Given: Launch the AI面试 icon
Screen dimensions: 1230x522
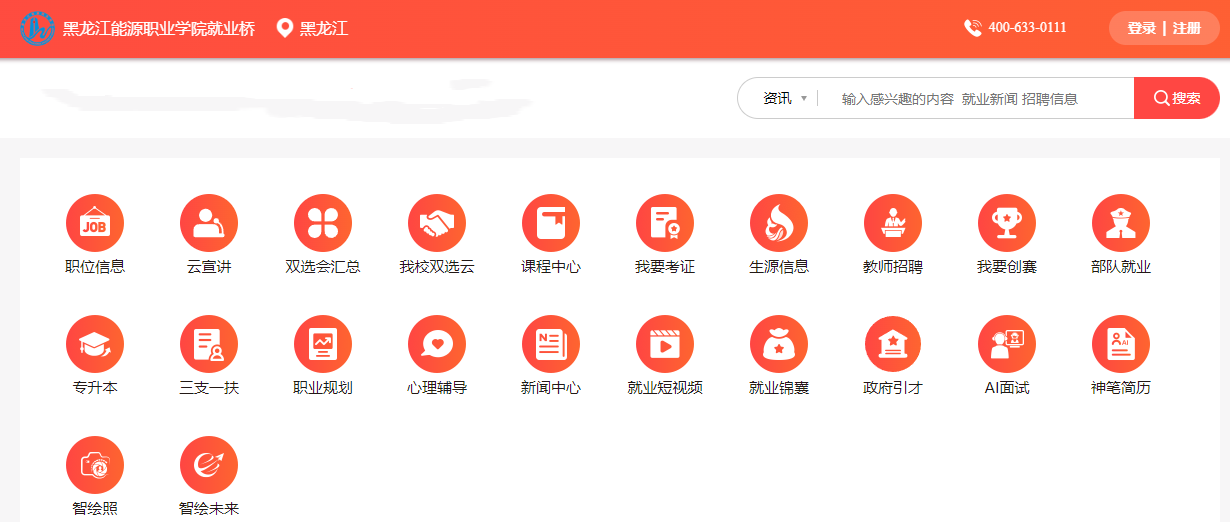Looking at the screenshot, I should 1006,344.
